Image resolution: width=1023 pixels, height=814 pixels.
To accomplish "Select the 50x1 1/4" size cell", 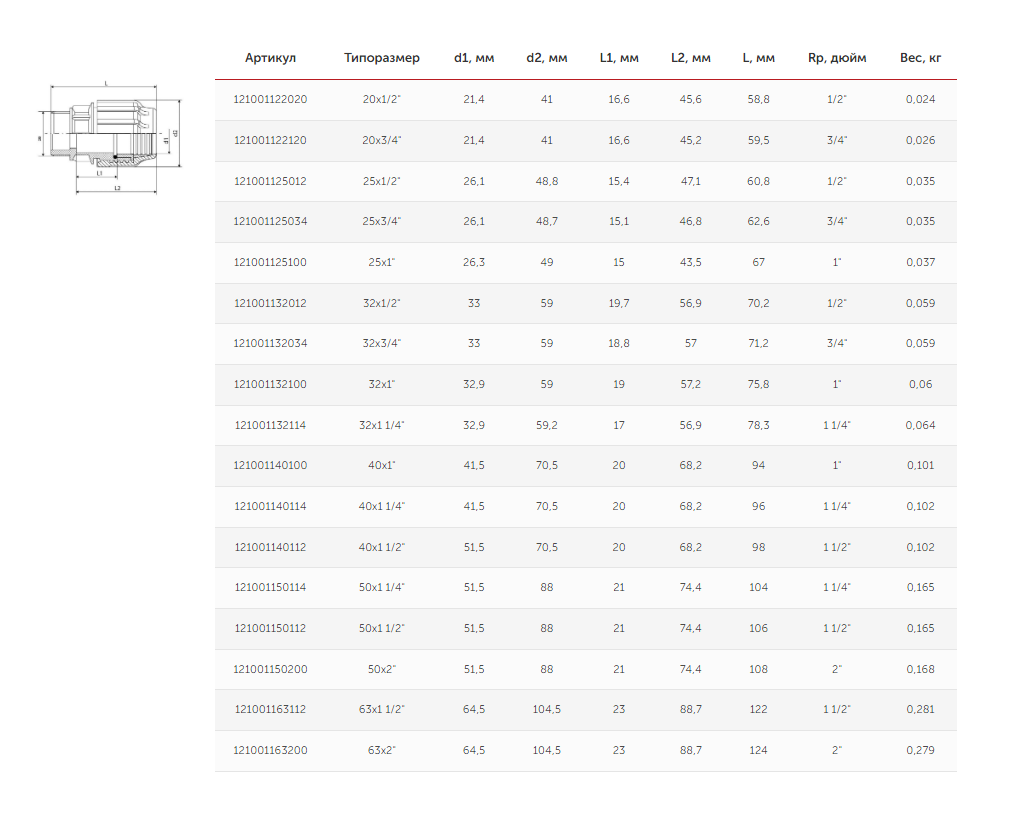I will (382, 587).
